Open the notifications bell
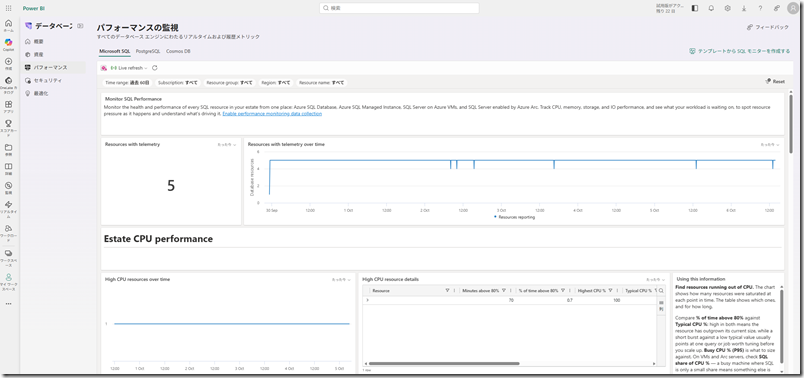 click(x=711, y=8)
